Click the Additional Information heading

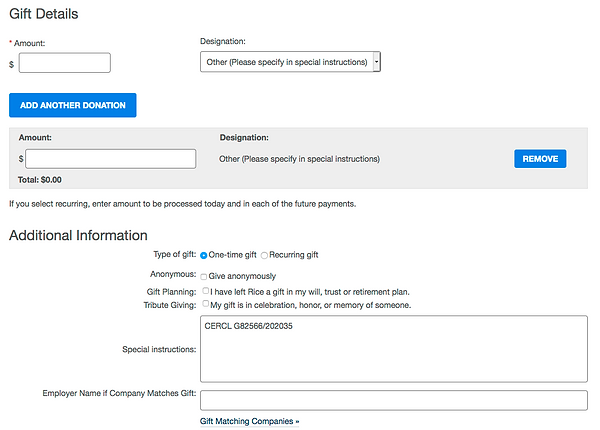[x=78, y=235]
